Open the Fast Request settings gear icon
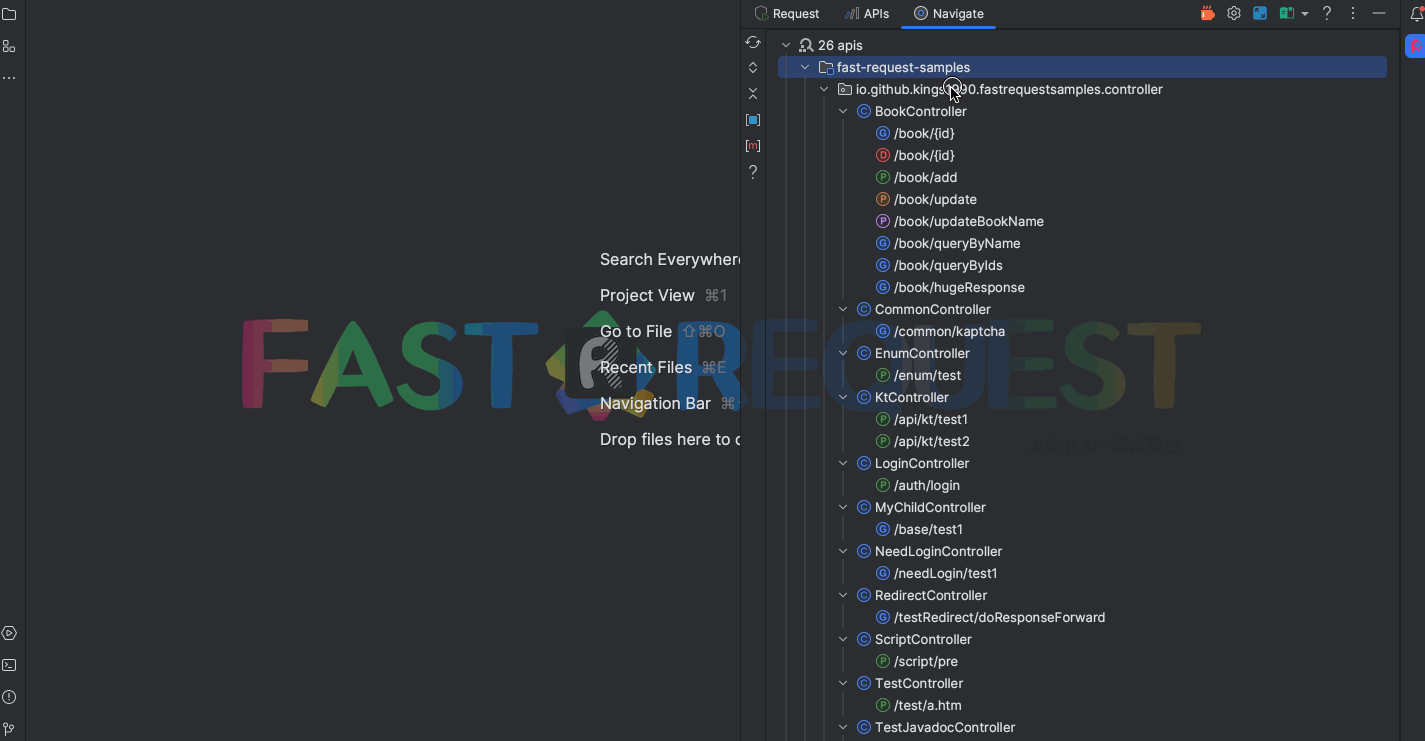Viewport: 1425px width, 741px height. [x=1233, y=13]
